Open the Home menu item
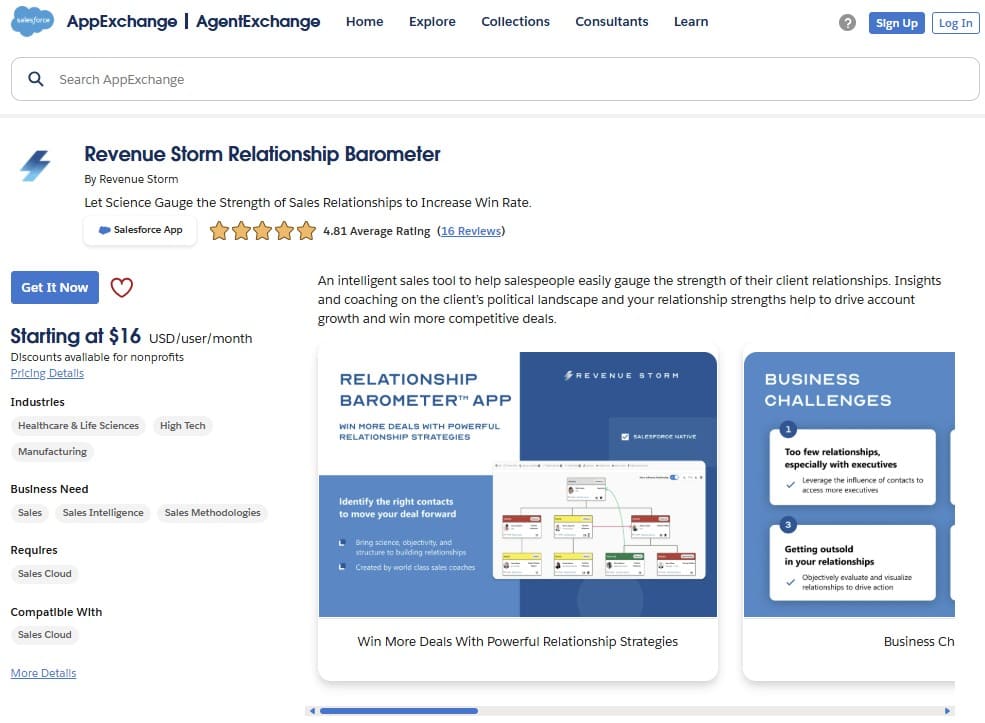Viewport: 985px width, 723px height. [x=364, y=21]
